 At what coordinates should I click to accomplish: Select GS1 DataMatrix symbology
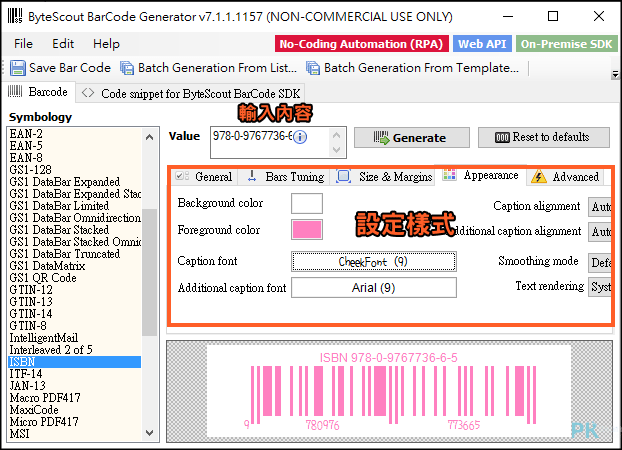coord(74,265)
